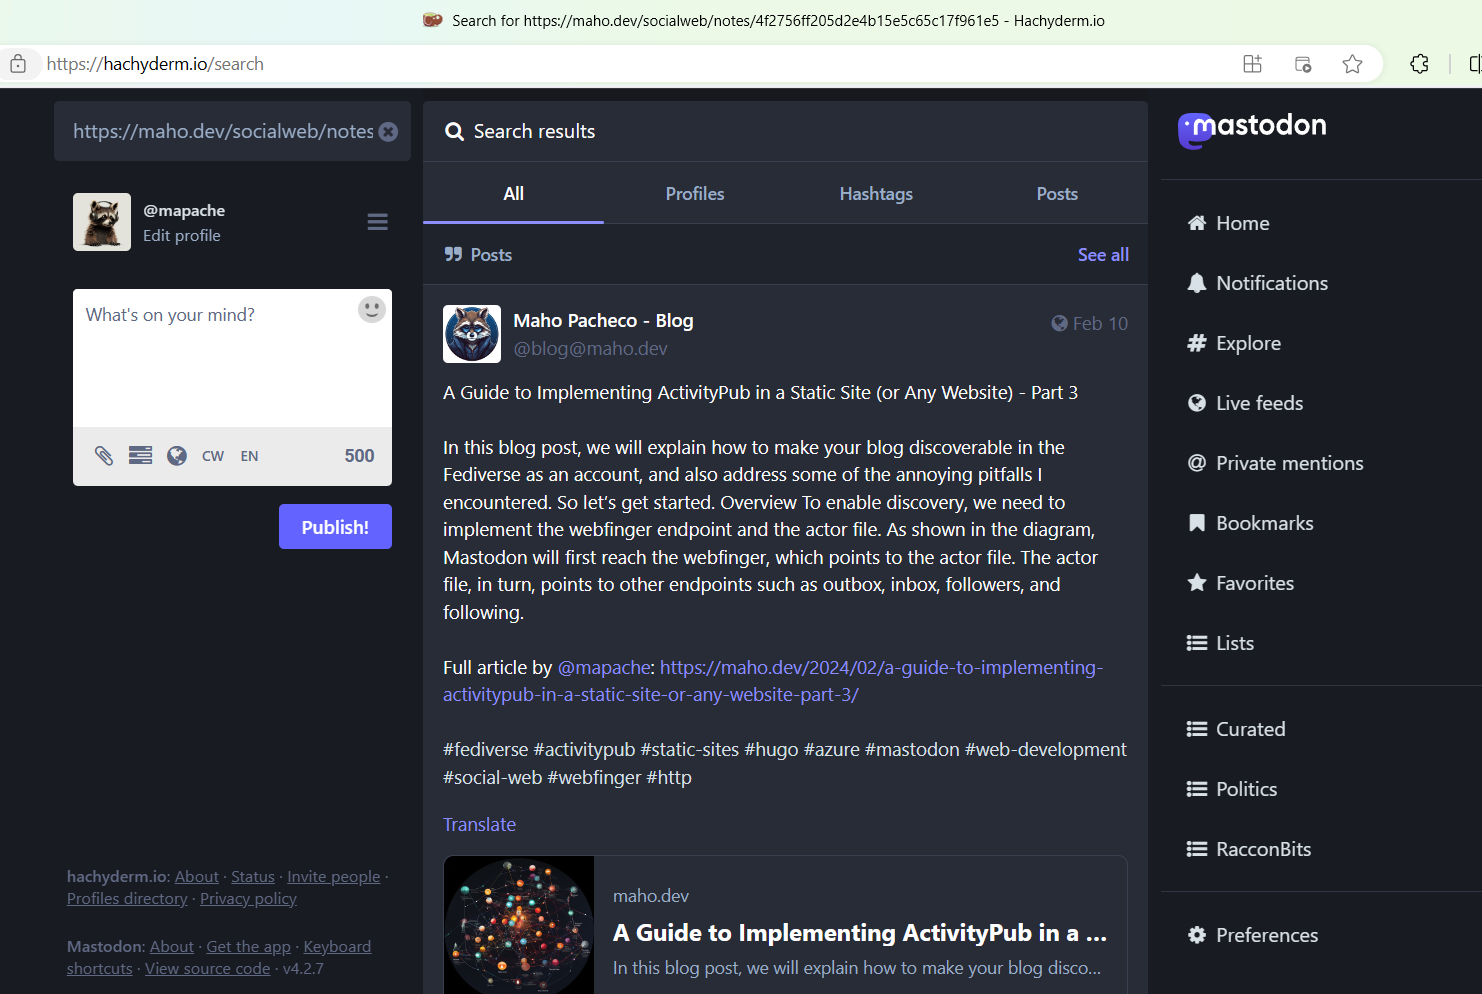Open the Lists sidebar icon
The height and width of the screenshot is (994, 1482).
pyautogui.click(x=1196, y=642)
